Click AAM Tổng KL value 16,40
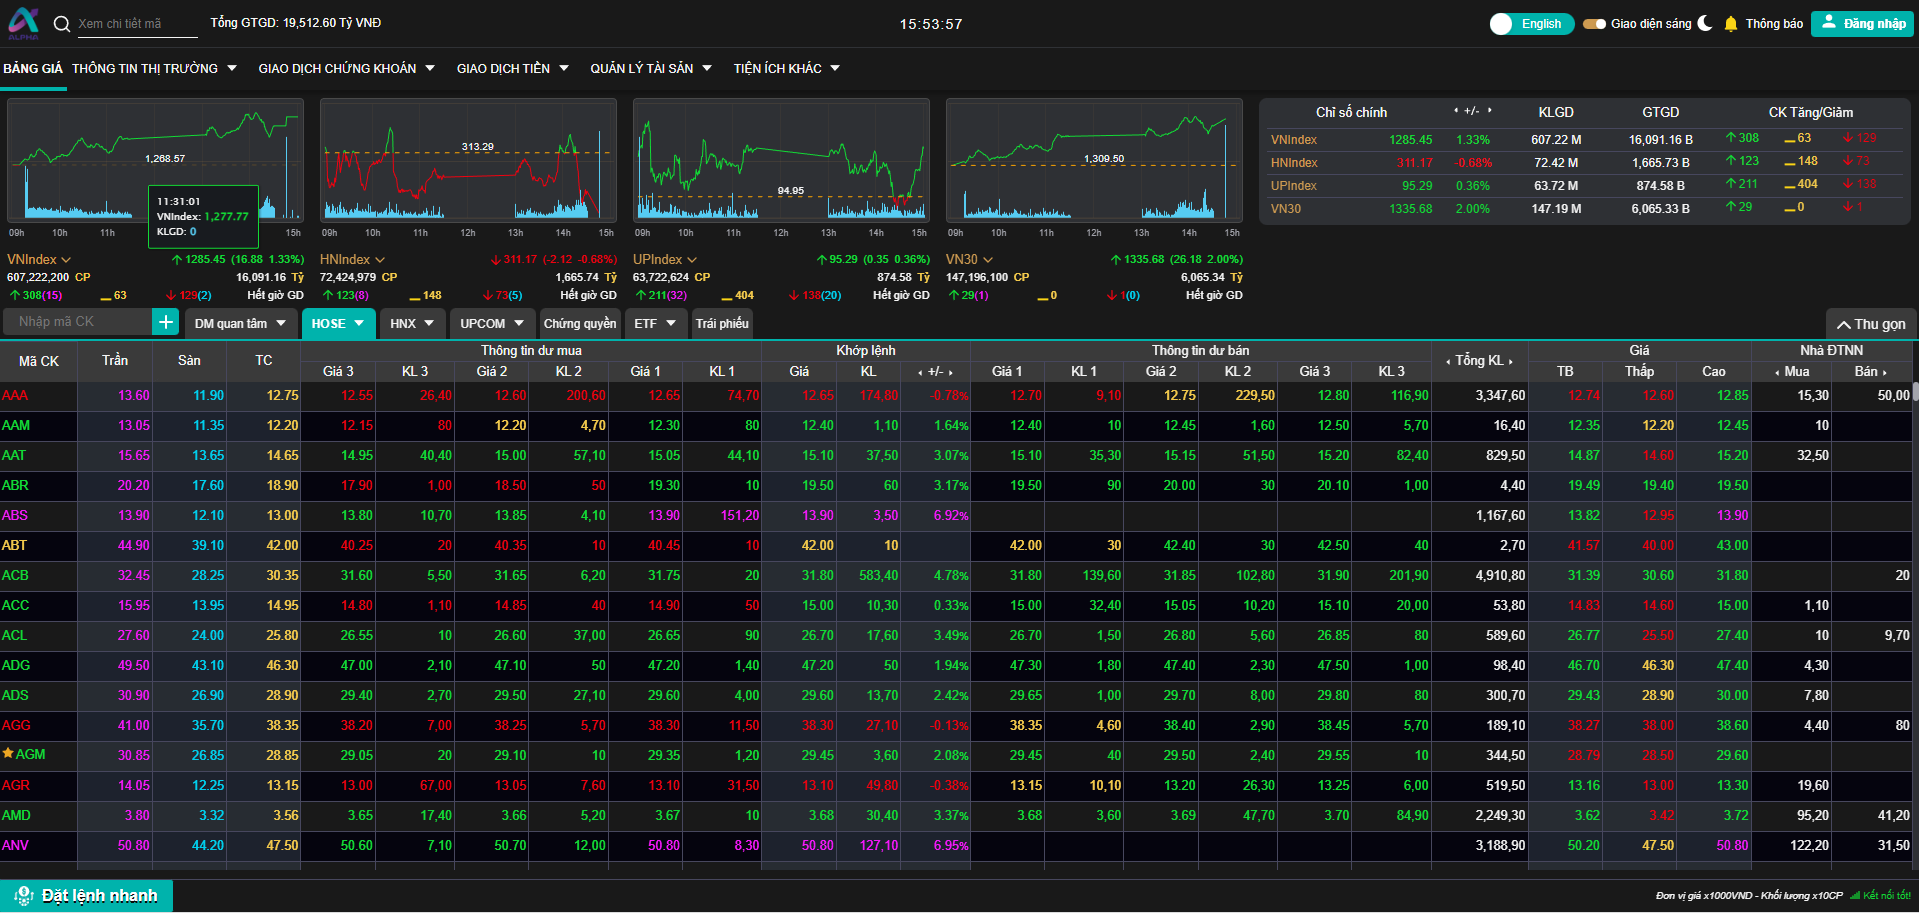This screenshot has height=913, width=1919. [x=1509, y=425]
